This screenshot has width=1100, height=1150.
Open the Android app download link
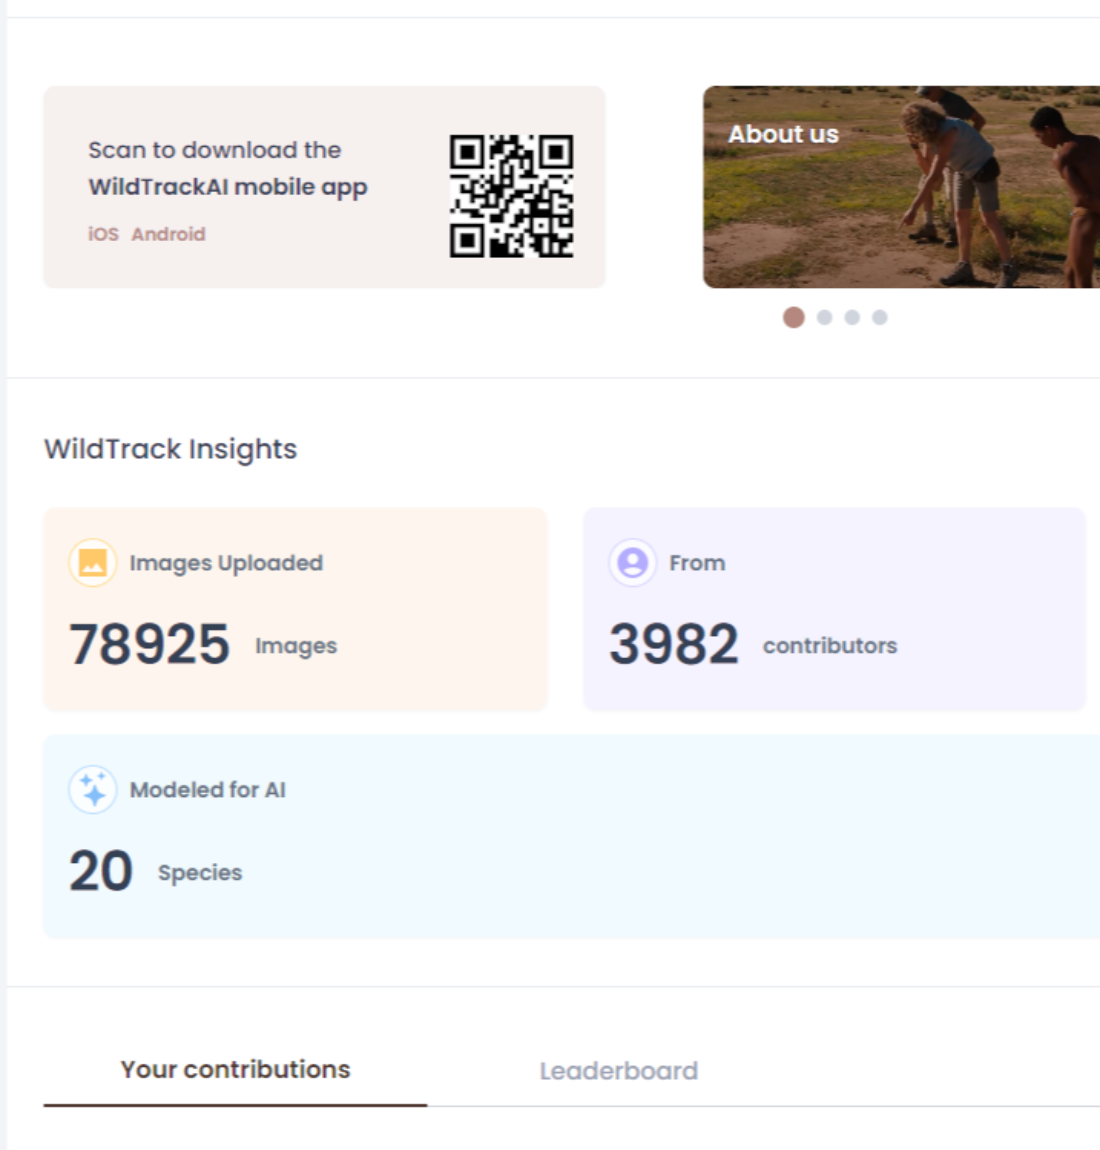click(169, 234)
